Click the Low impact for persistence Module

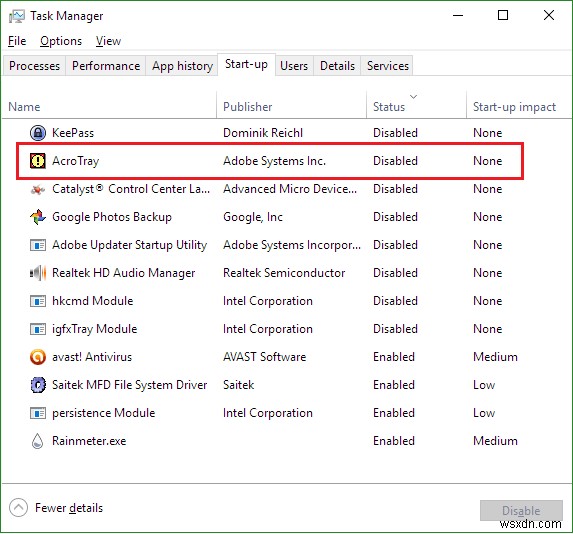point(484,413)
